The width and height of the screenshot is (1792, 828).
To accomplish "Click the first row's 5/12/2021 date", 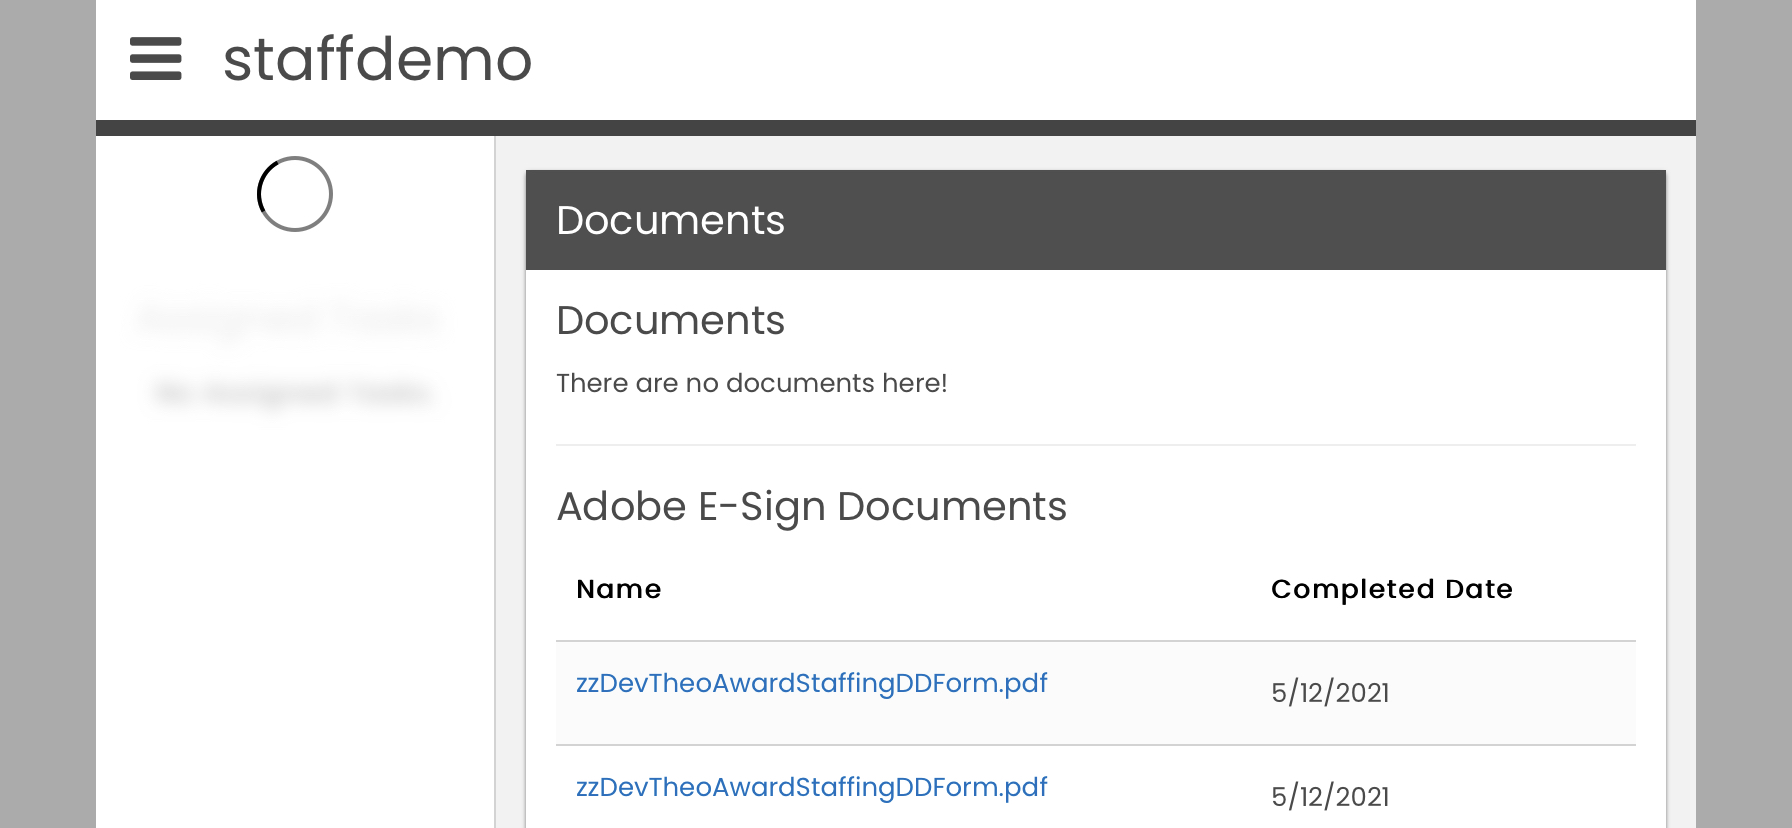I will (1330, 693).
